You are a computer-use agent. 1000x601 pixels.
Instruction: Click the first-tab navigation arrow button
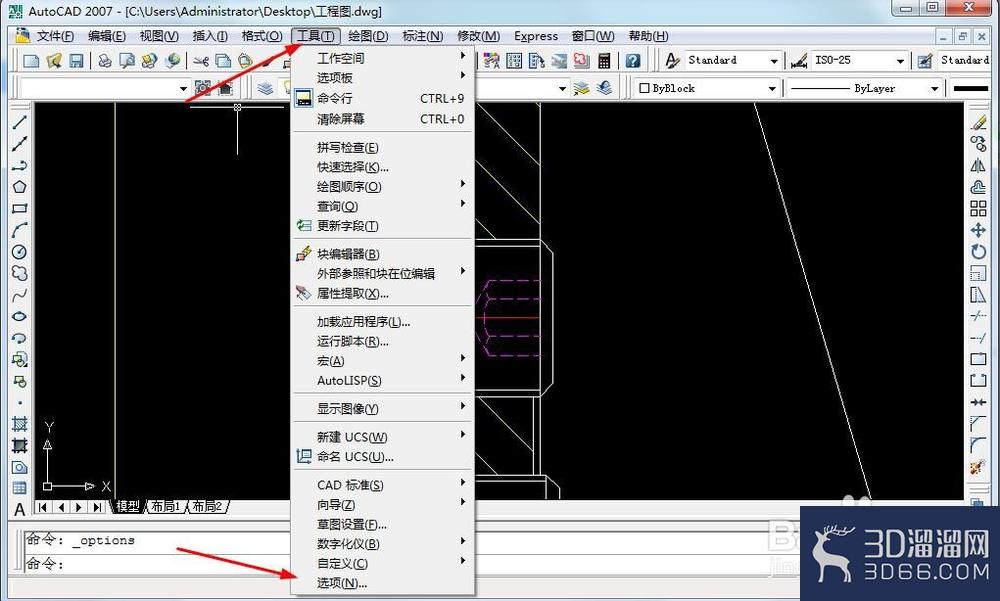[43, 507]
